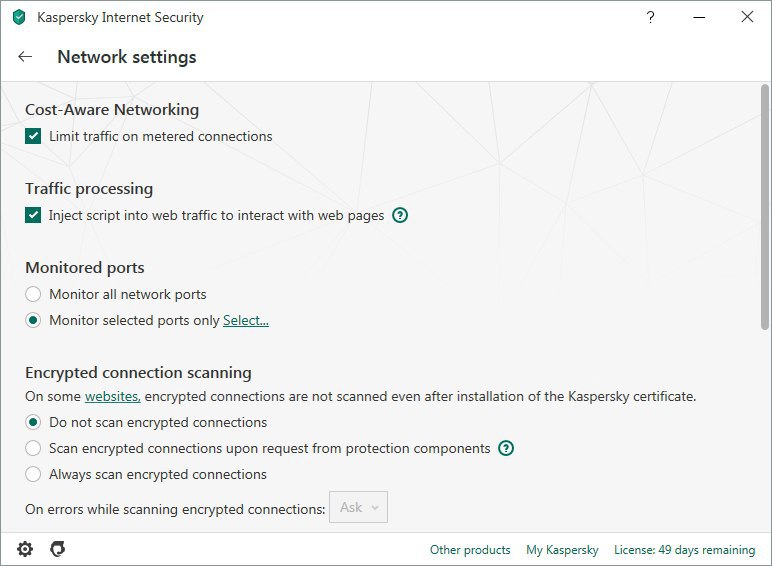Screen dimensions: 772x566
Task: Open My Kaspersky link
Action: pyautogui.click(x=562, y=550)
